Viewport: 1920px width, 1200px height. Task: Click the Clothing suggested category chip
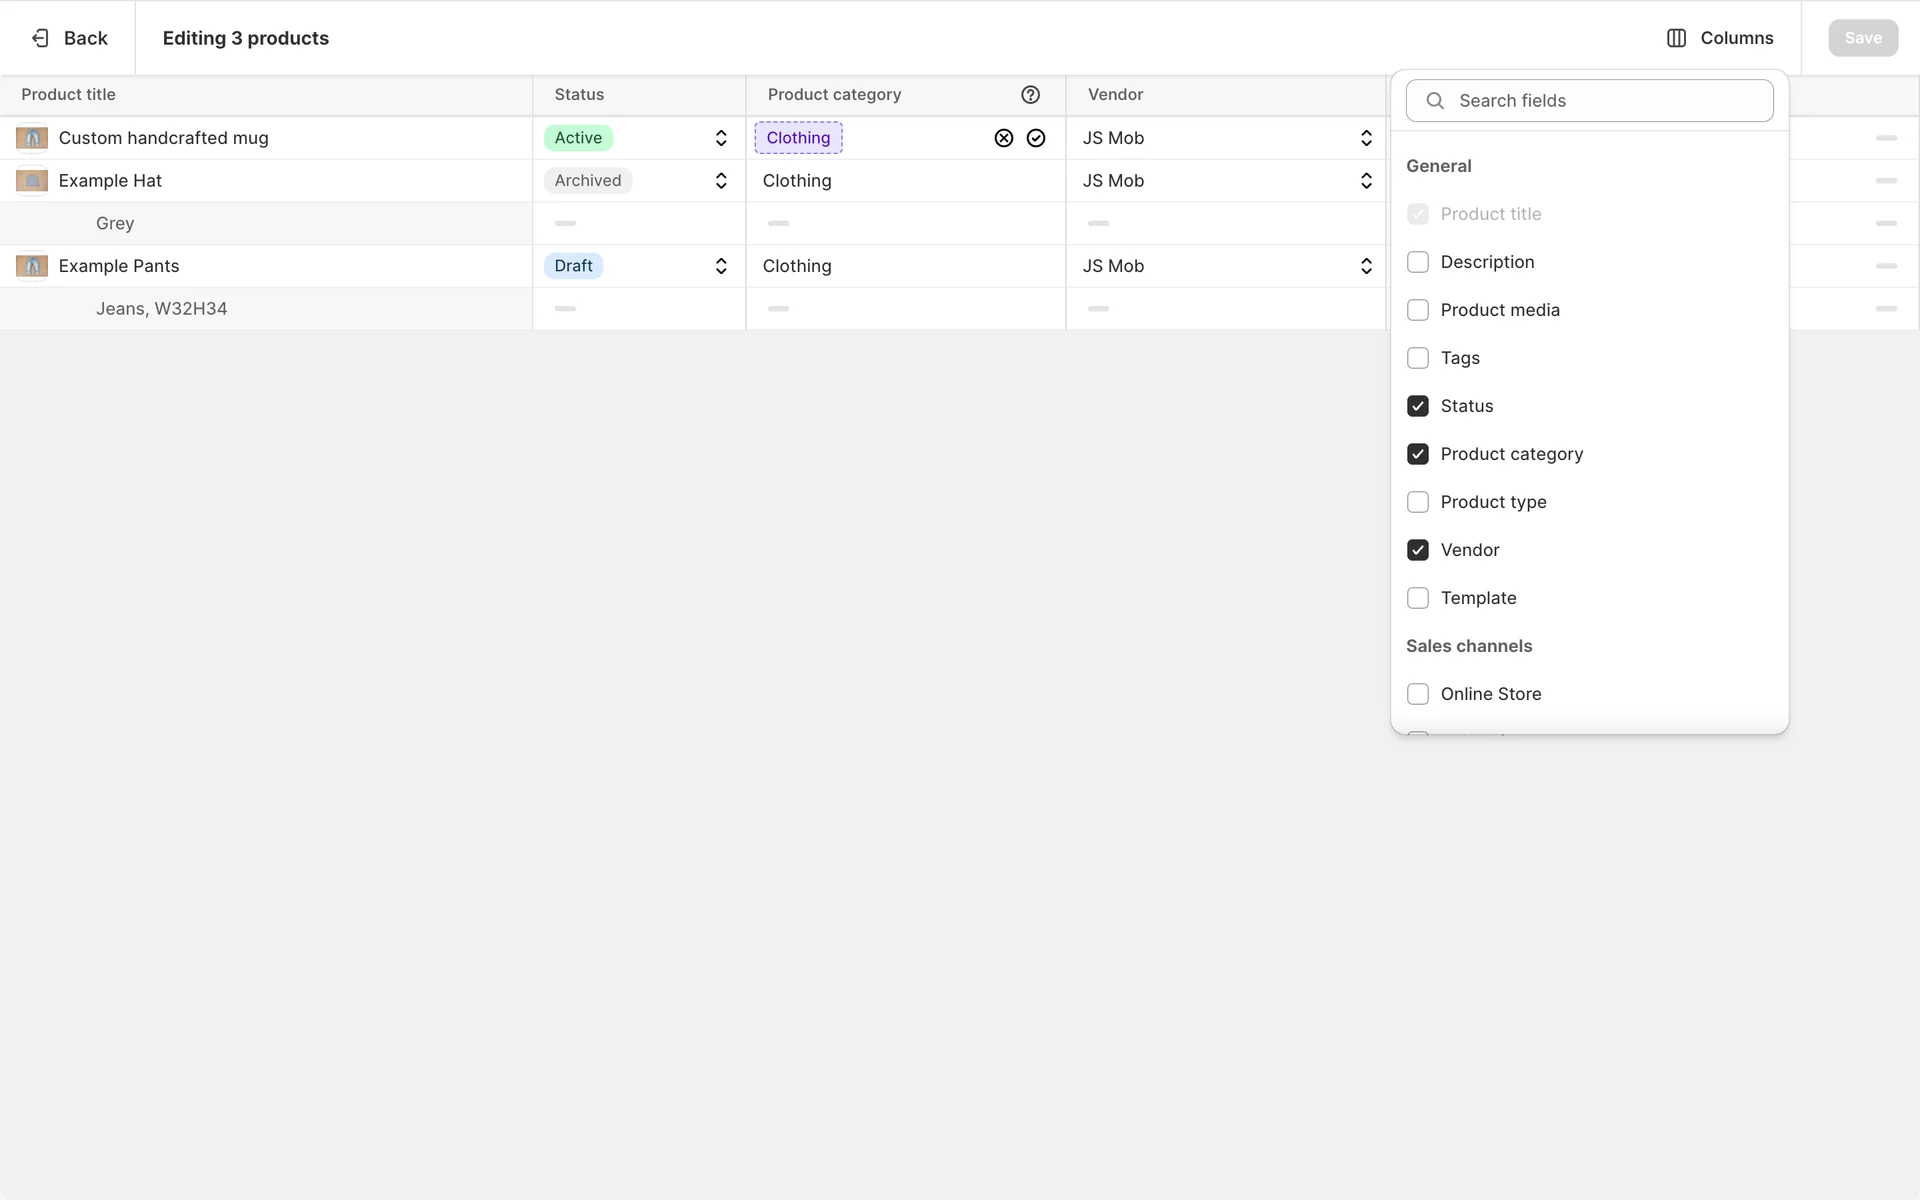(798, 138)
